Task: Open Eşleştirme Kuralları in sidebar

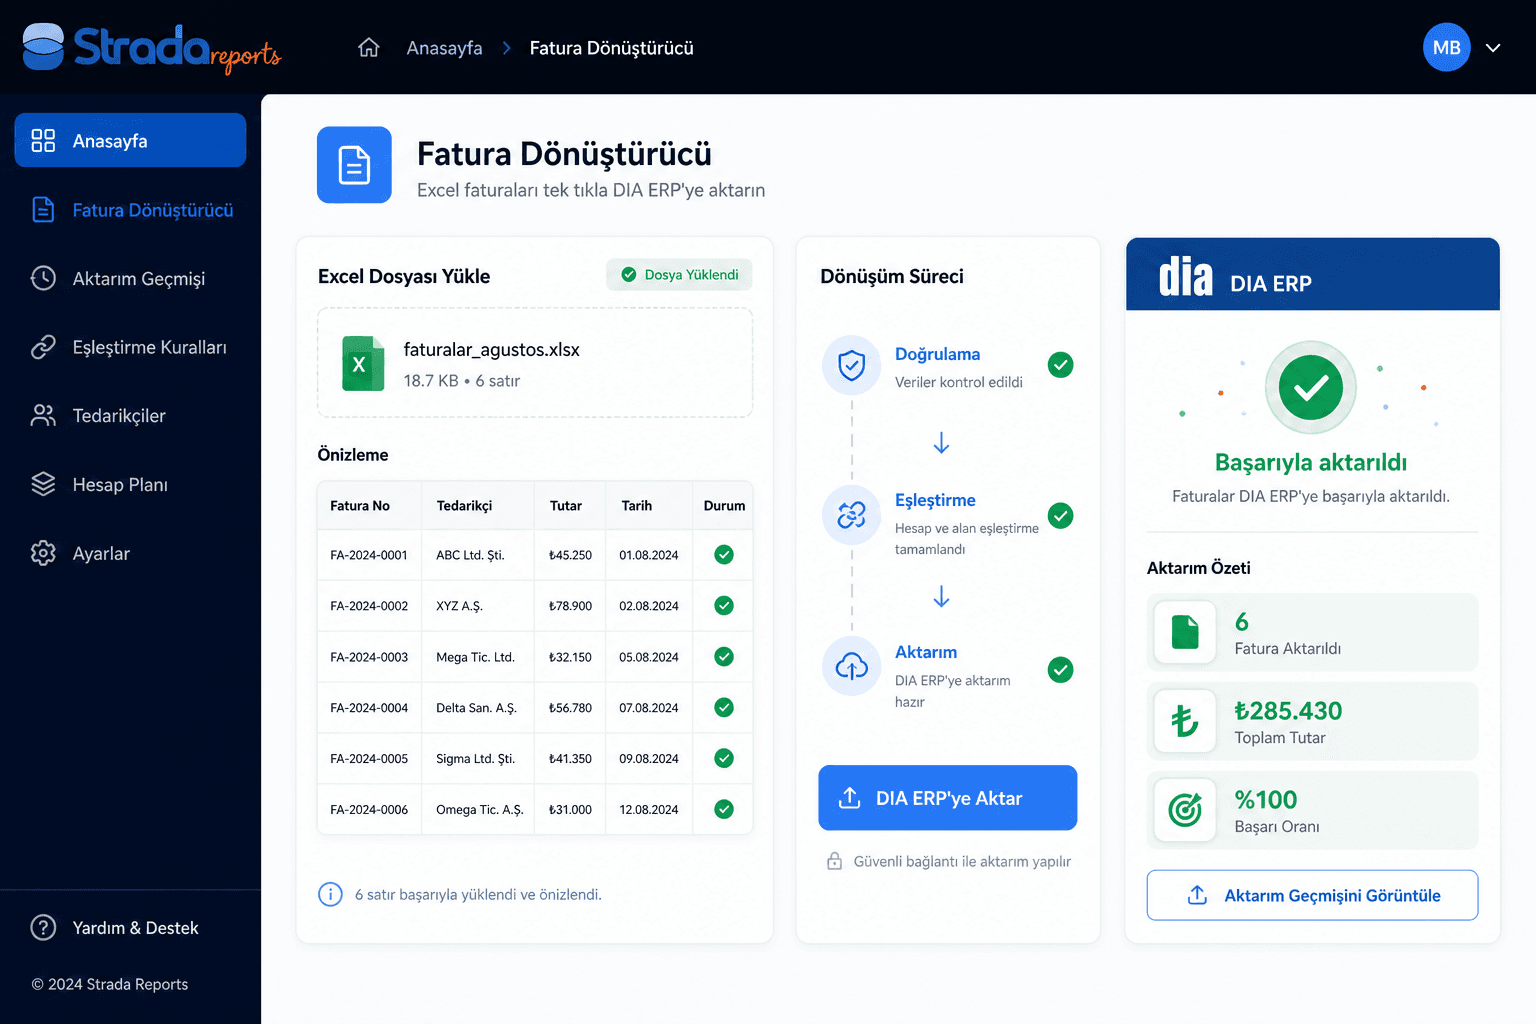Action: point(130,347)
